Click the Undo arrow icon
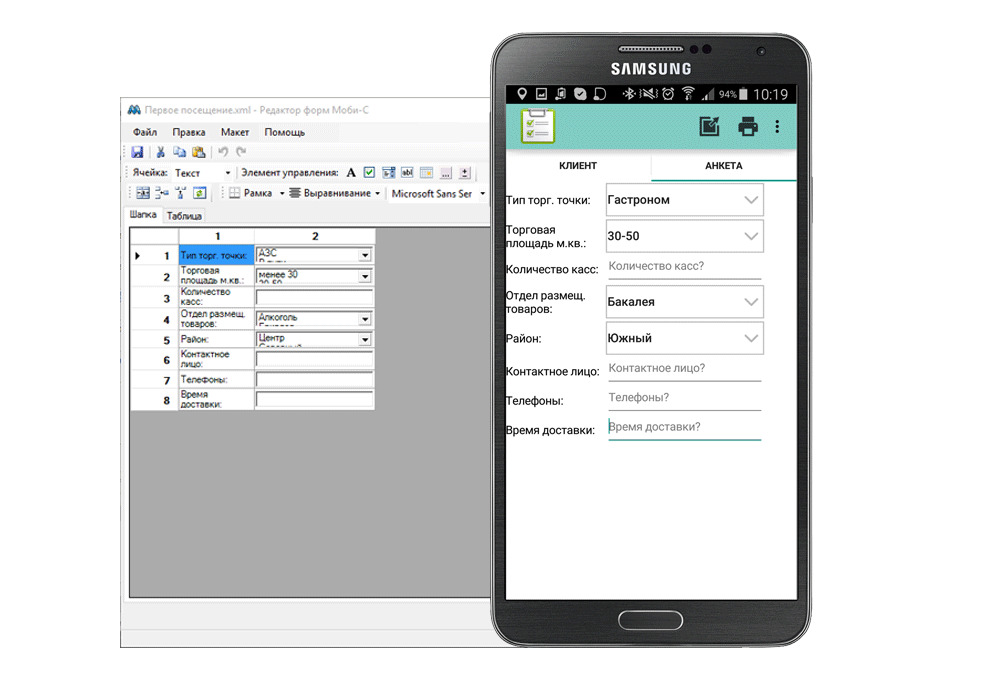Image resolution: width=1000 pixels, height=675 pixels. point(223,152)
